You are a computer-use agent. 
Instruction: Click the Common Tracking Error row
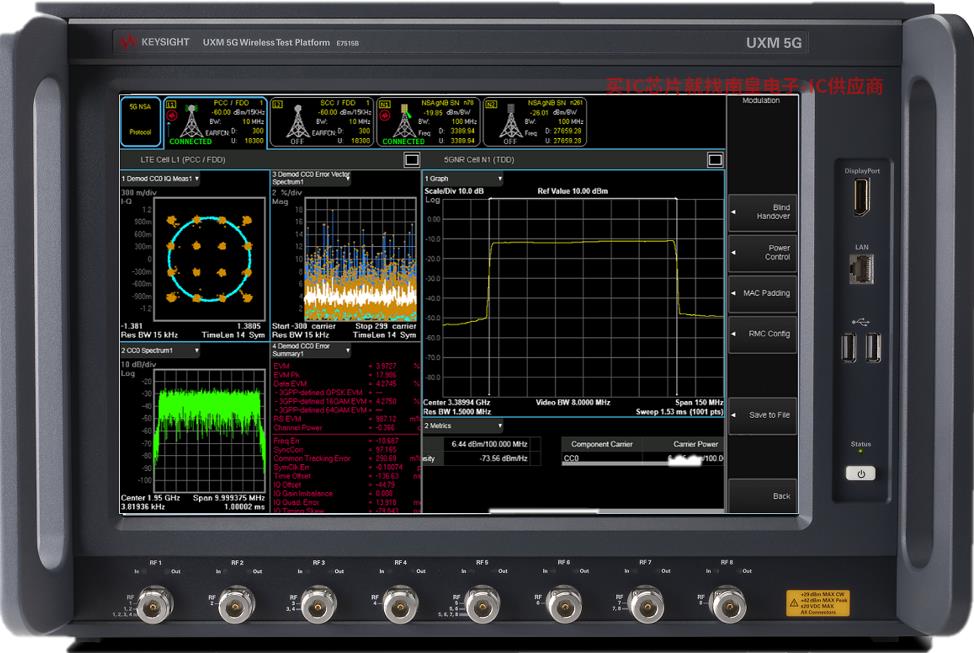[347, 459]
